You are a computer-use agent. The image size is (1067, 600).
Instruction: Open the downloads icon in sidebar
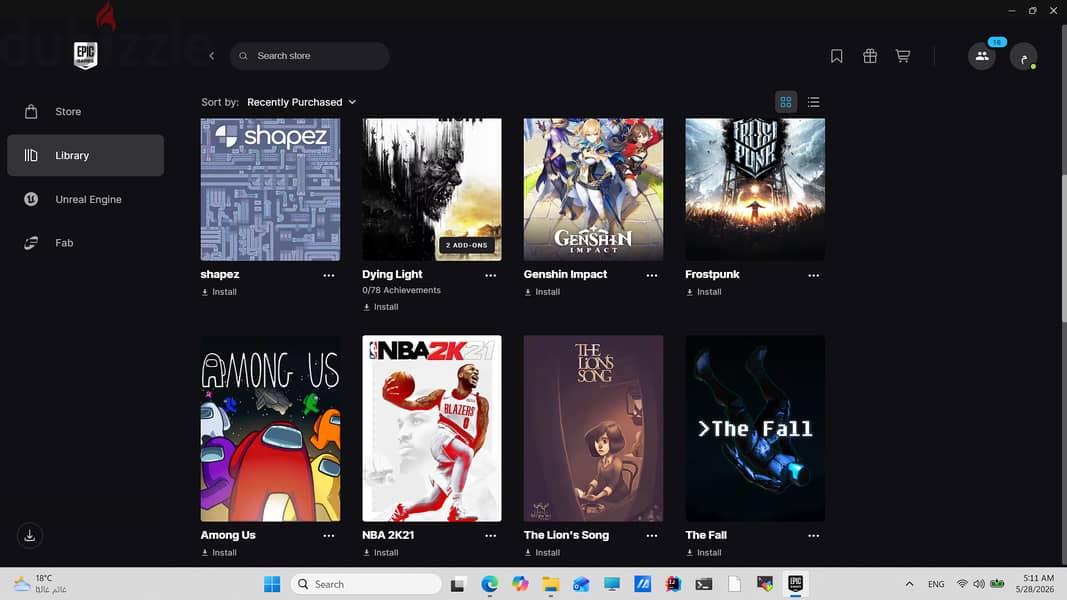point(30,535)
